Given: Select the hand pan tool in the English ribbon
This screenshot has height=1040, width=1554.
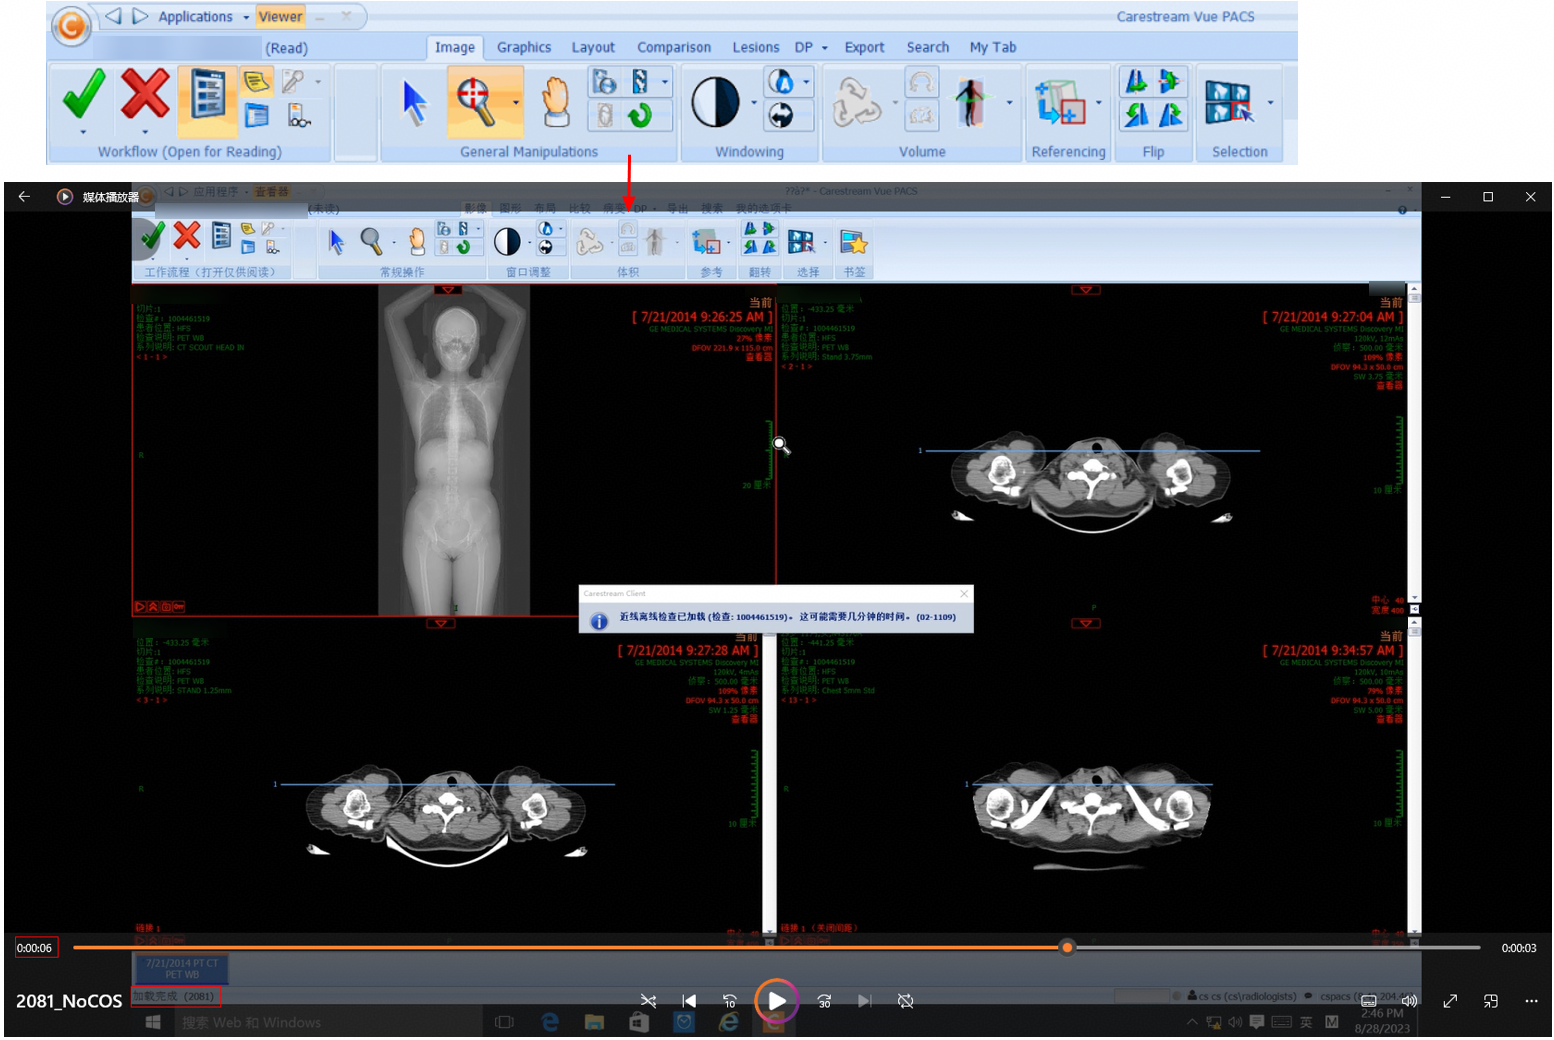Looking at the screenshot, I should [x=555, y=102].
